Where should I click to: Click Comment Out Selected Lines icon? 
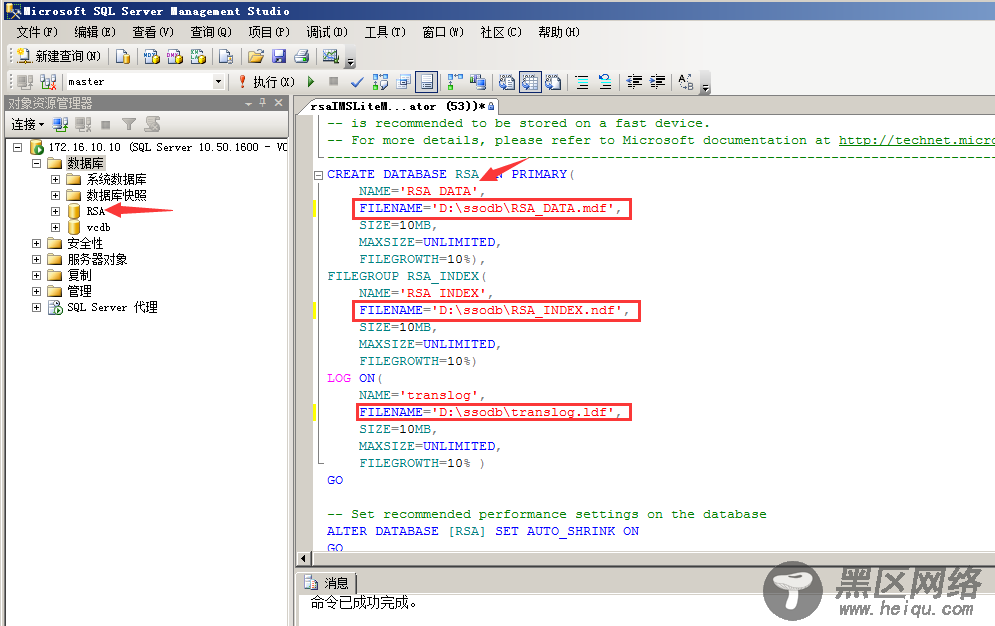coord(582,82)
